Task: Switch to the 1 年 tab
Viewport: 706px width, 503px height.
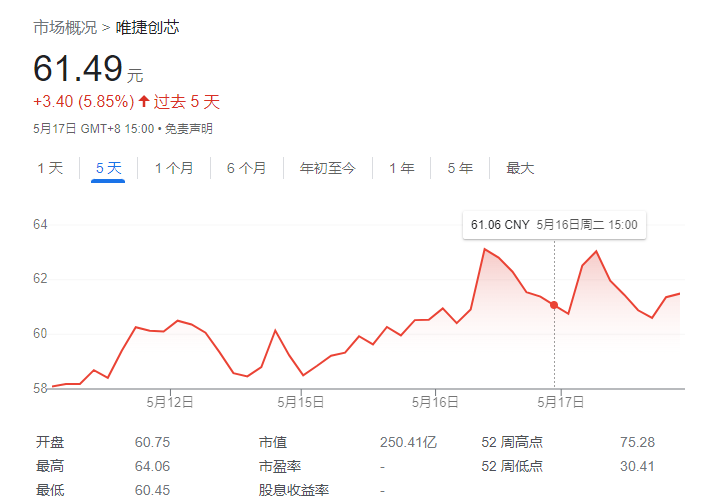Action: coord(402,168)
